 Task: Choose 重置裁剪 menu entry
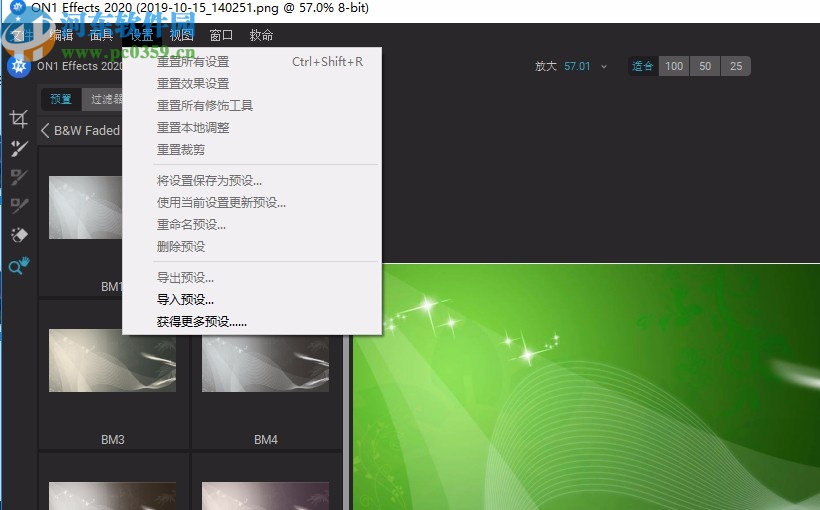click(252, 150)
